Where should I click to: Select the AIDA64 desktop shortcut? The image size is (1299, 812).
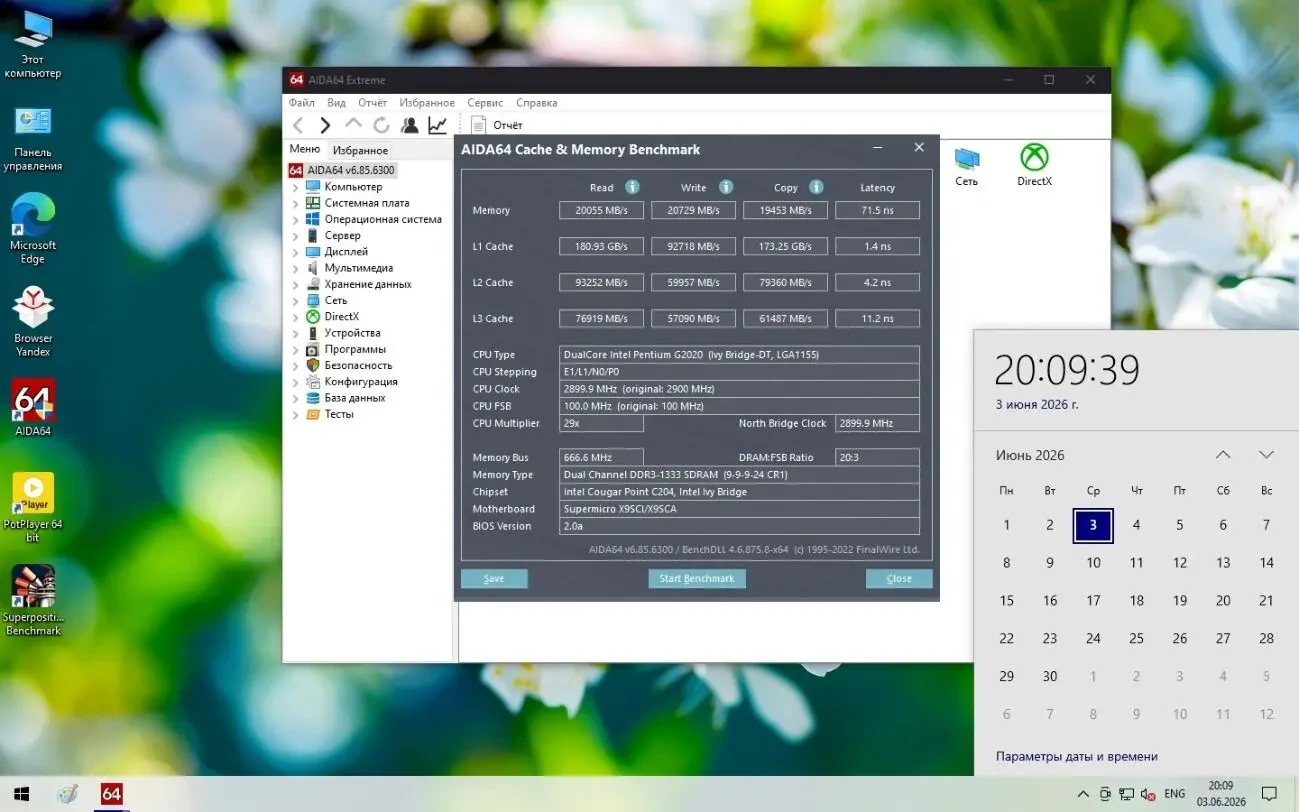(33, 408)
